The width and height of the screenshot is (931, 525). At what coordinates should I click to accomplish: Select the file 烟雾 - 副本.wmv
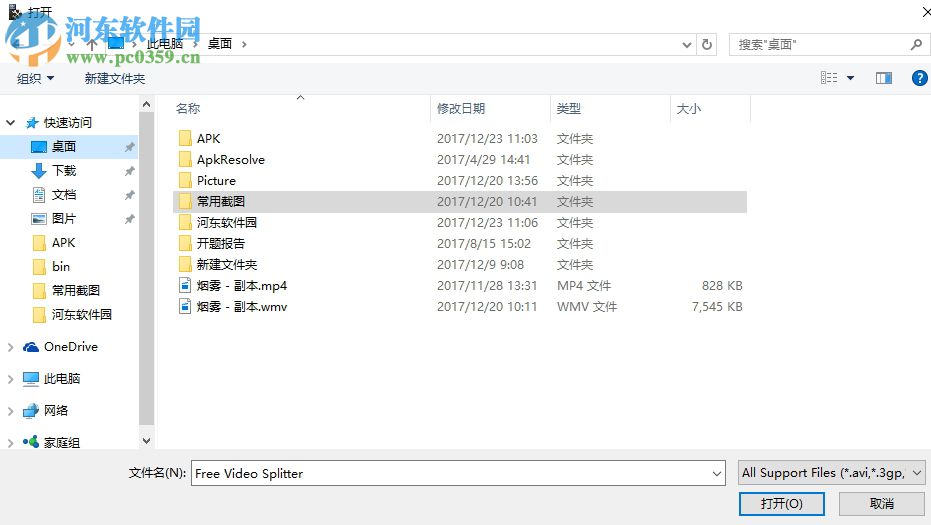pos(460,306)
